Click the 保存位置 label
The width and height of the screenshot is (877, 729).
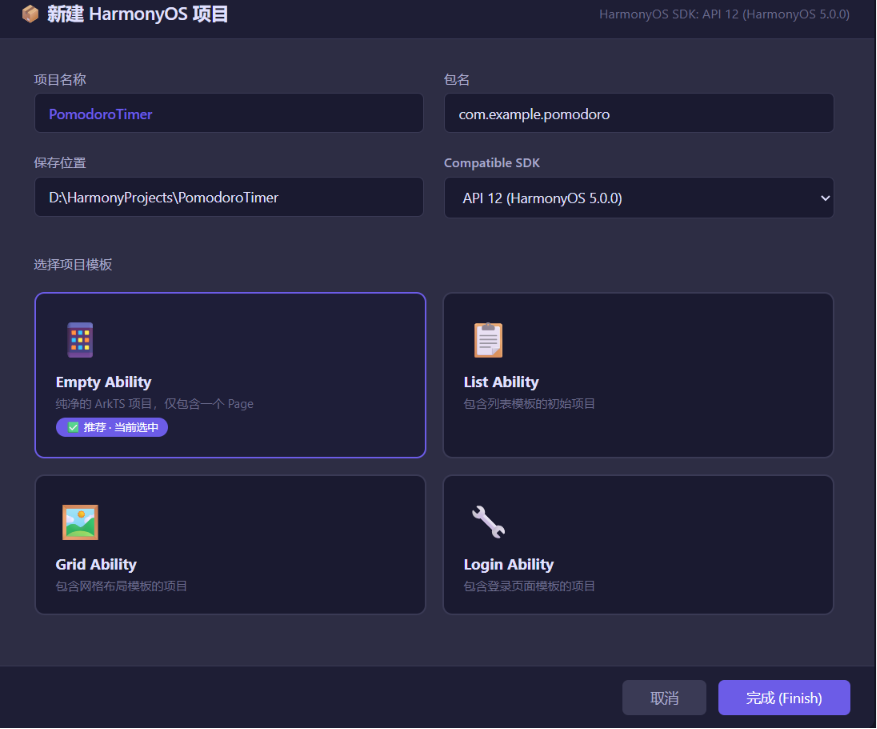60,163
